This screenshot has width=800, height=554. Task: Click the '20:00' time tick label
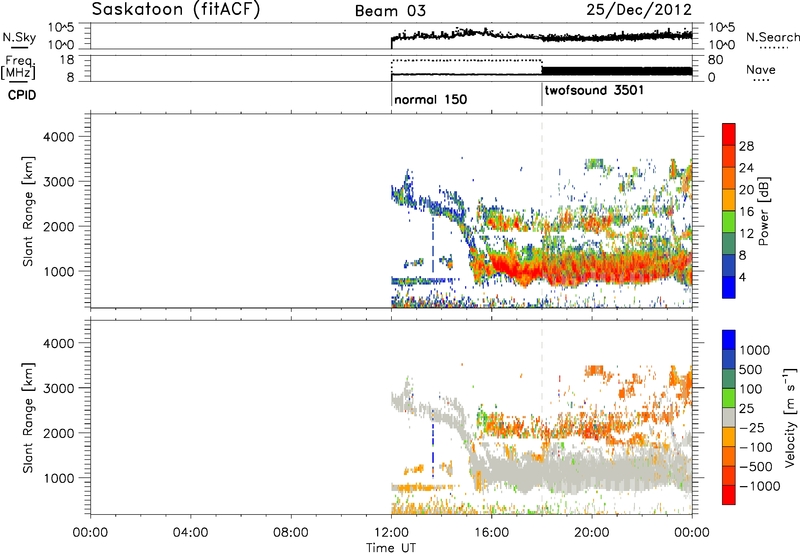coord(592,533)
